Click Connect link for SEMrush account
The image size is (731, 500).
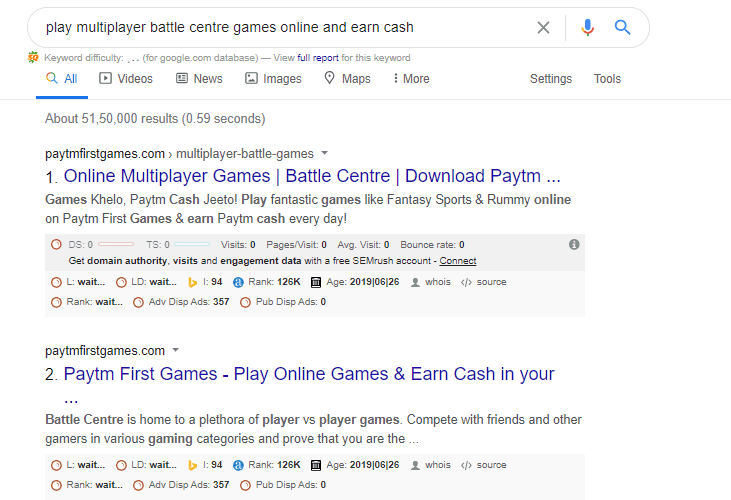(458, 261)
